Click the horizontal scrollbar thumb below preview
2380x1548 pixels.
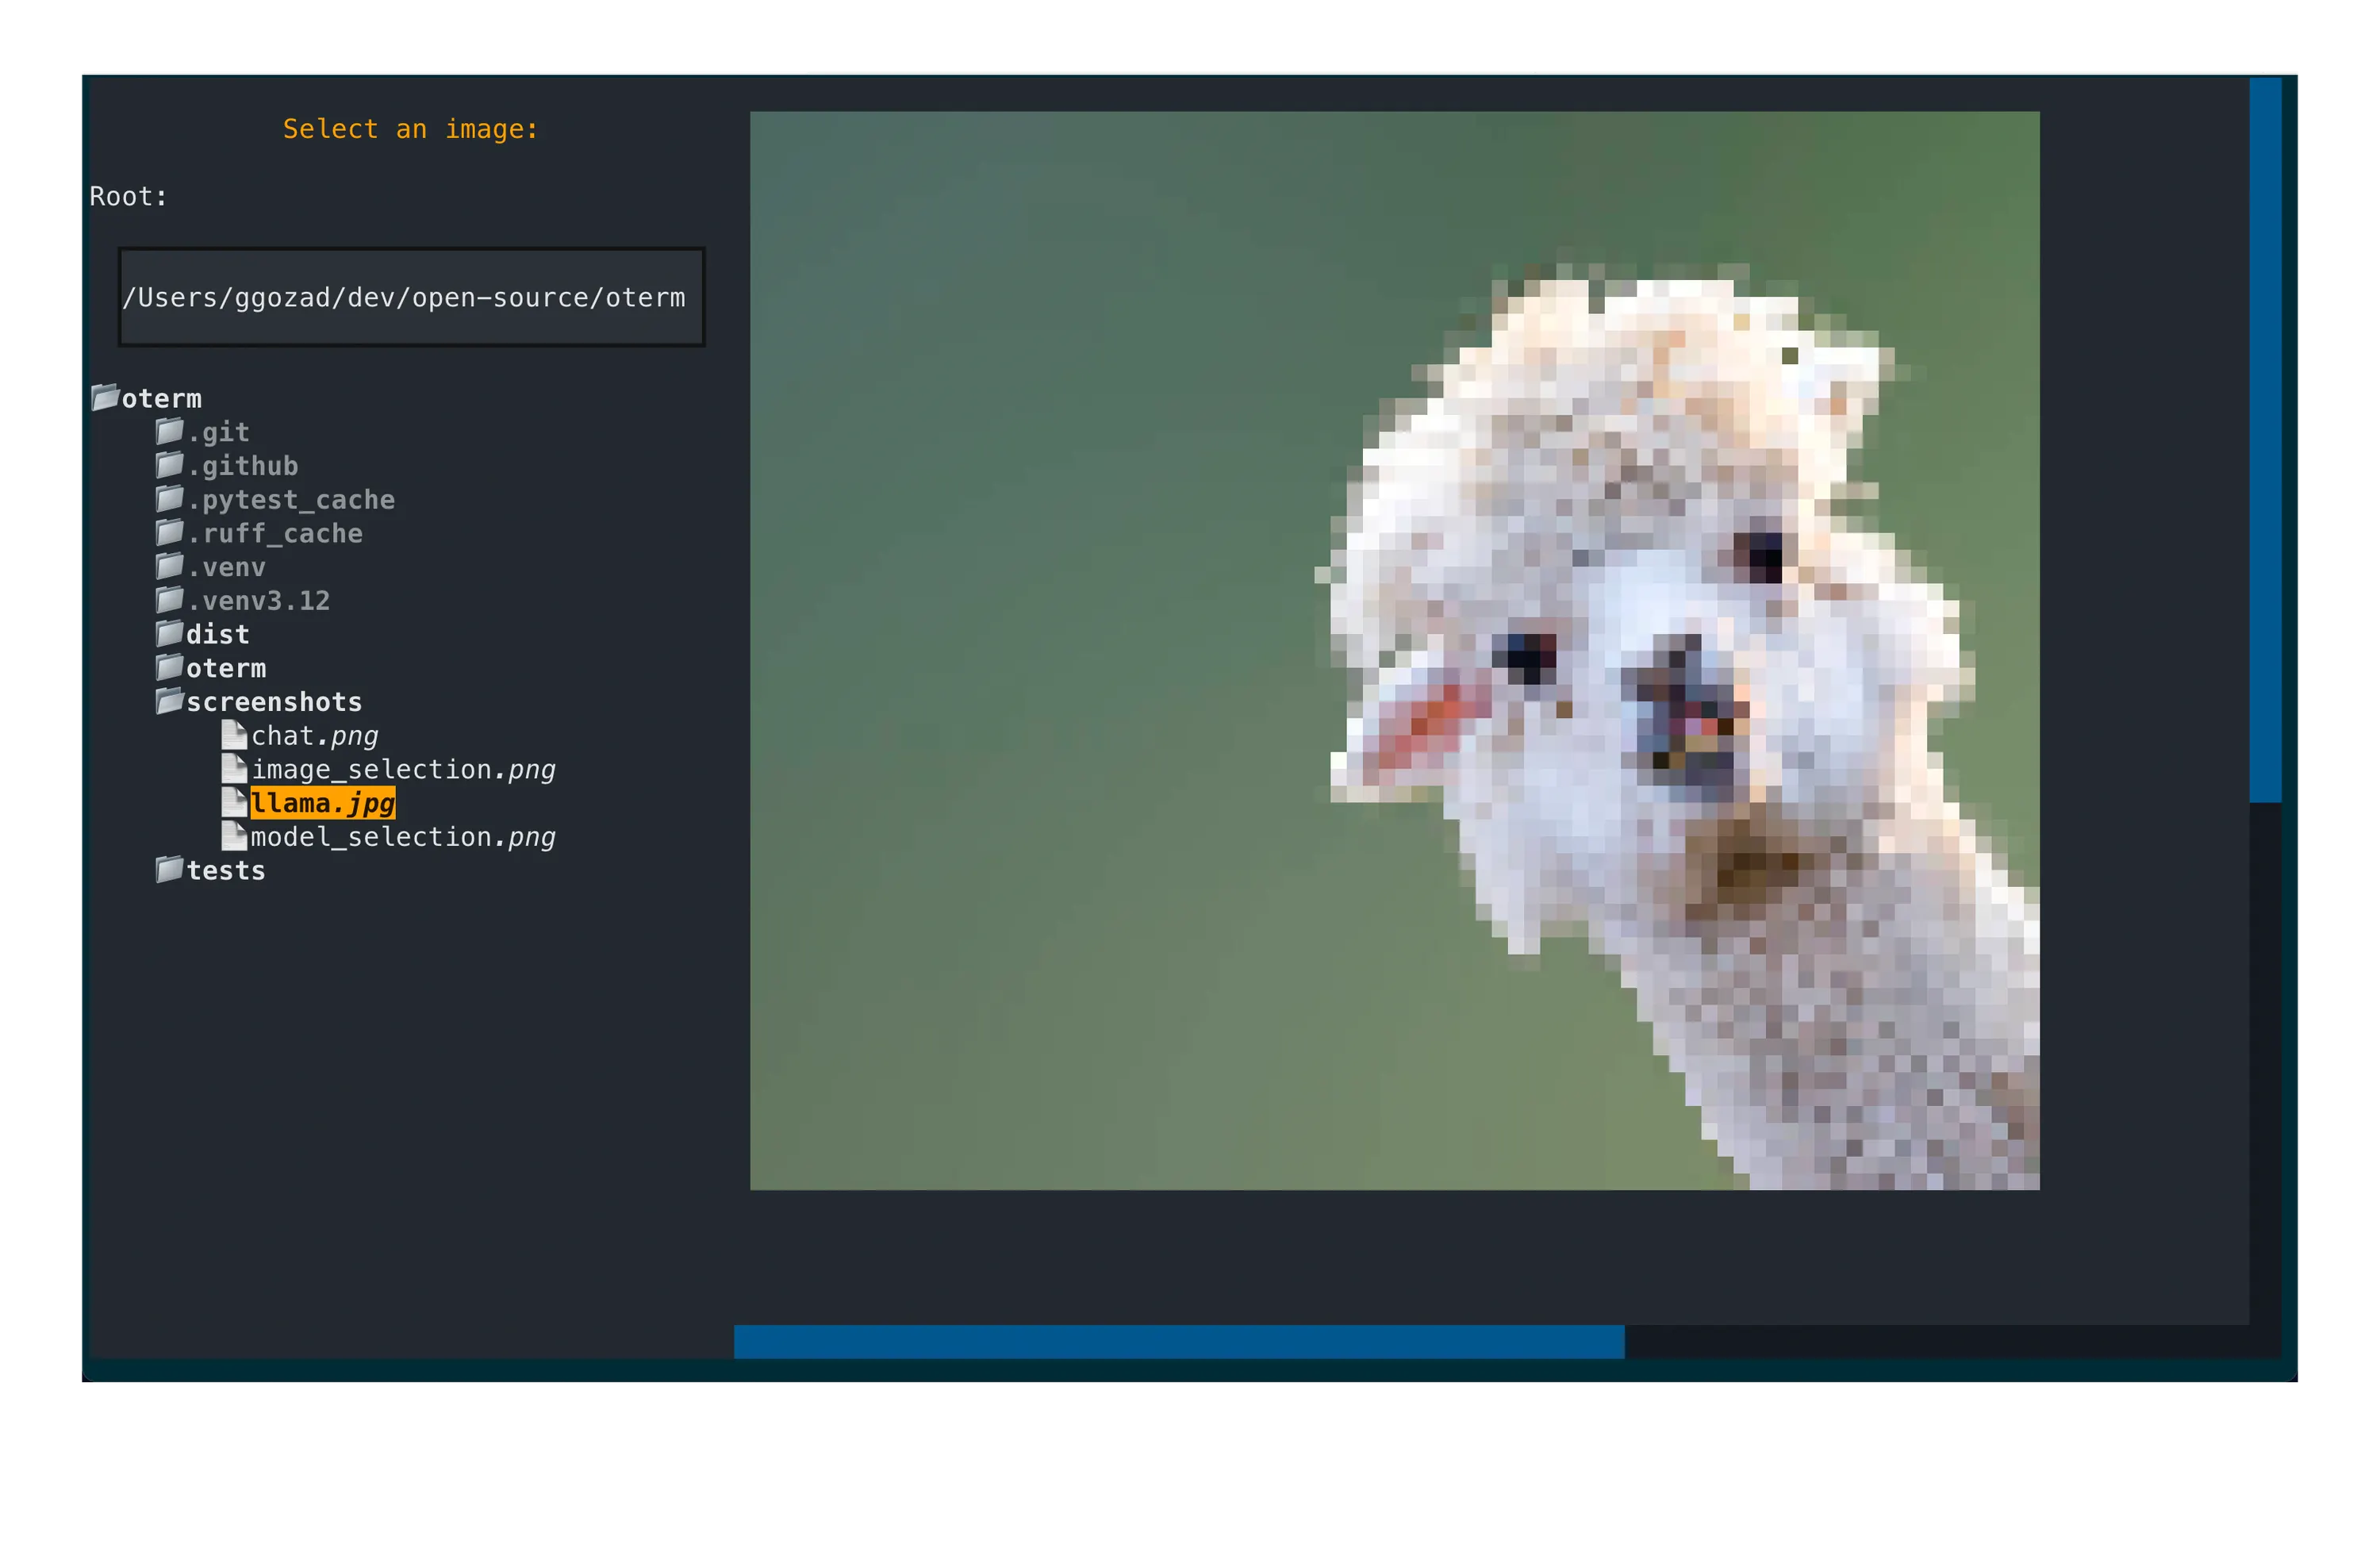tap(1179, 1342)
